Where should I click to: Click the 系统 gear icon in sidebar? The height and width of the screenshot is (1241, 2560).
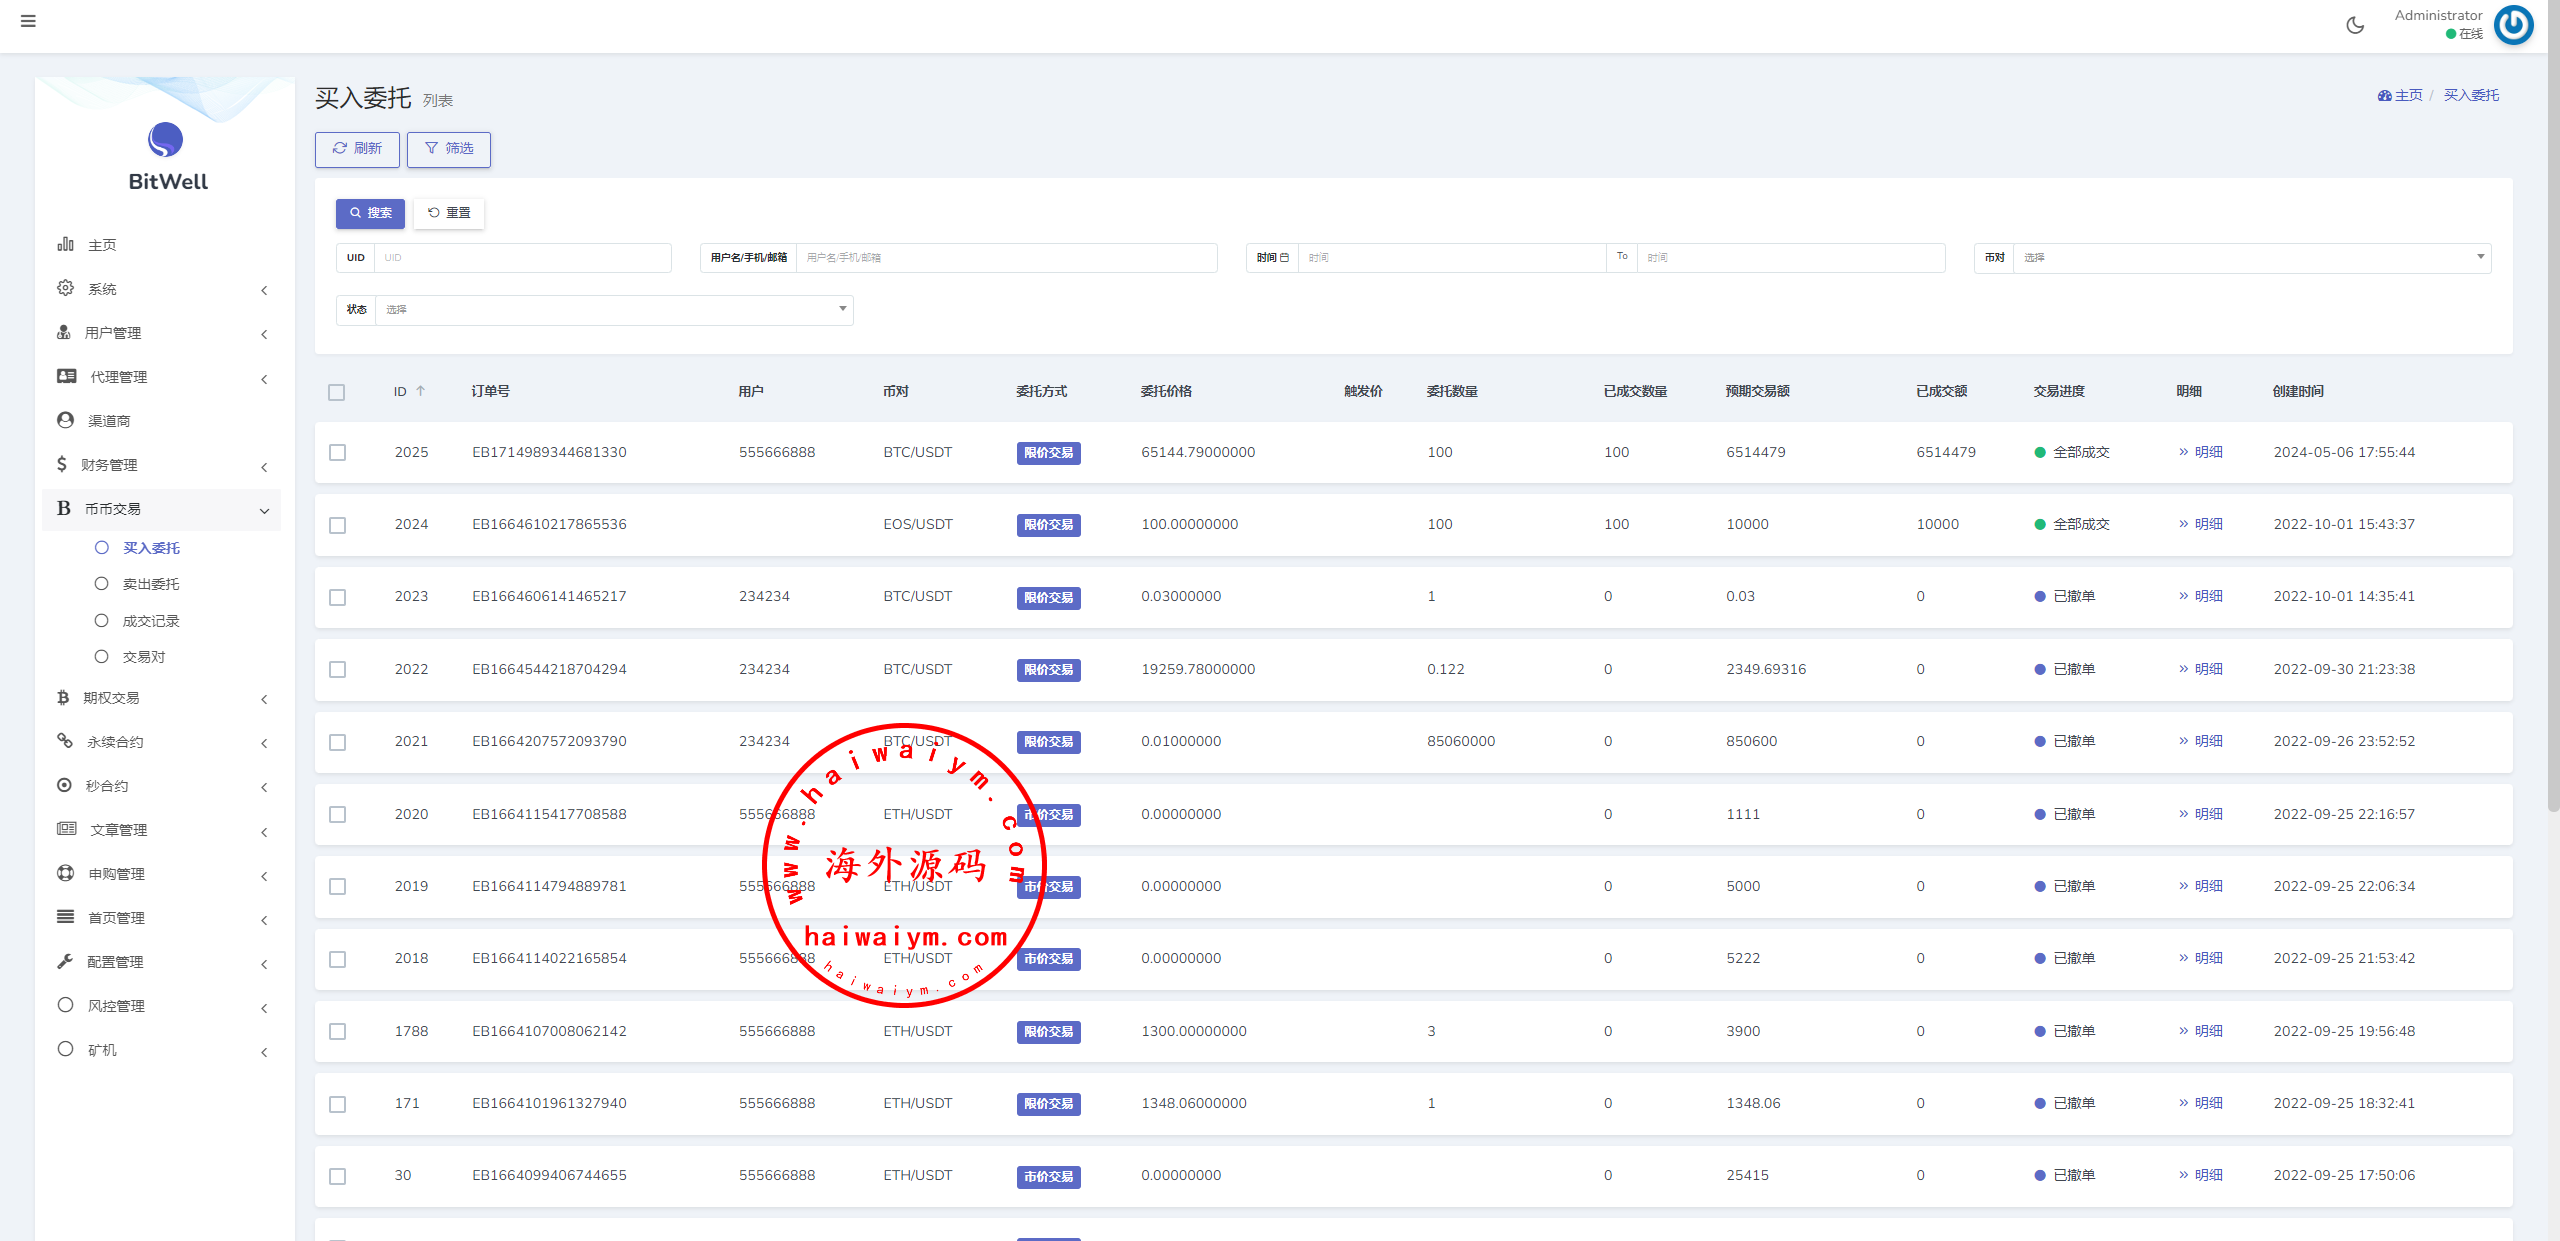[65, 288]
